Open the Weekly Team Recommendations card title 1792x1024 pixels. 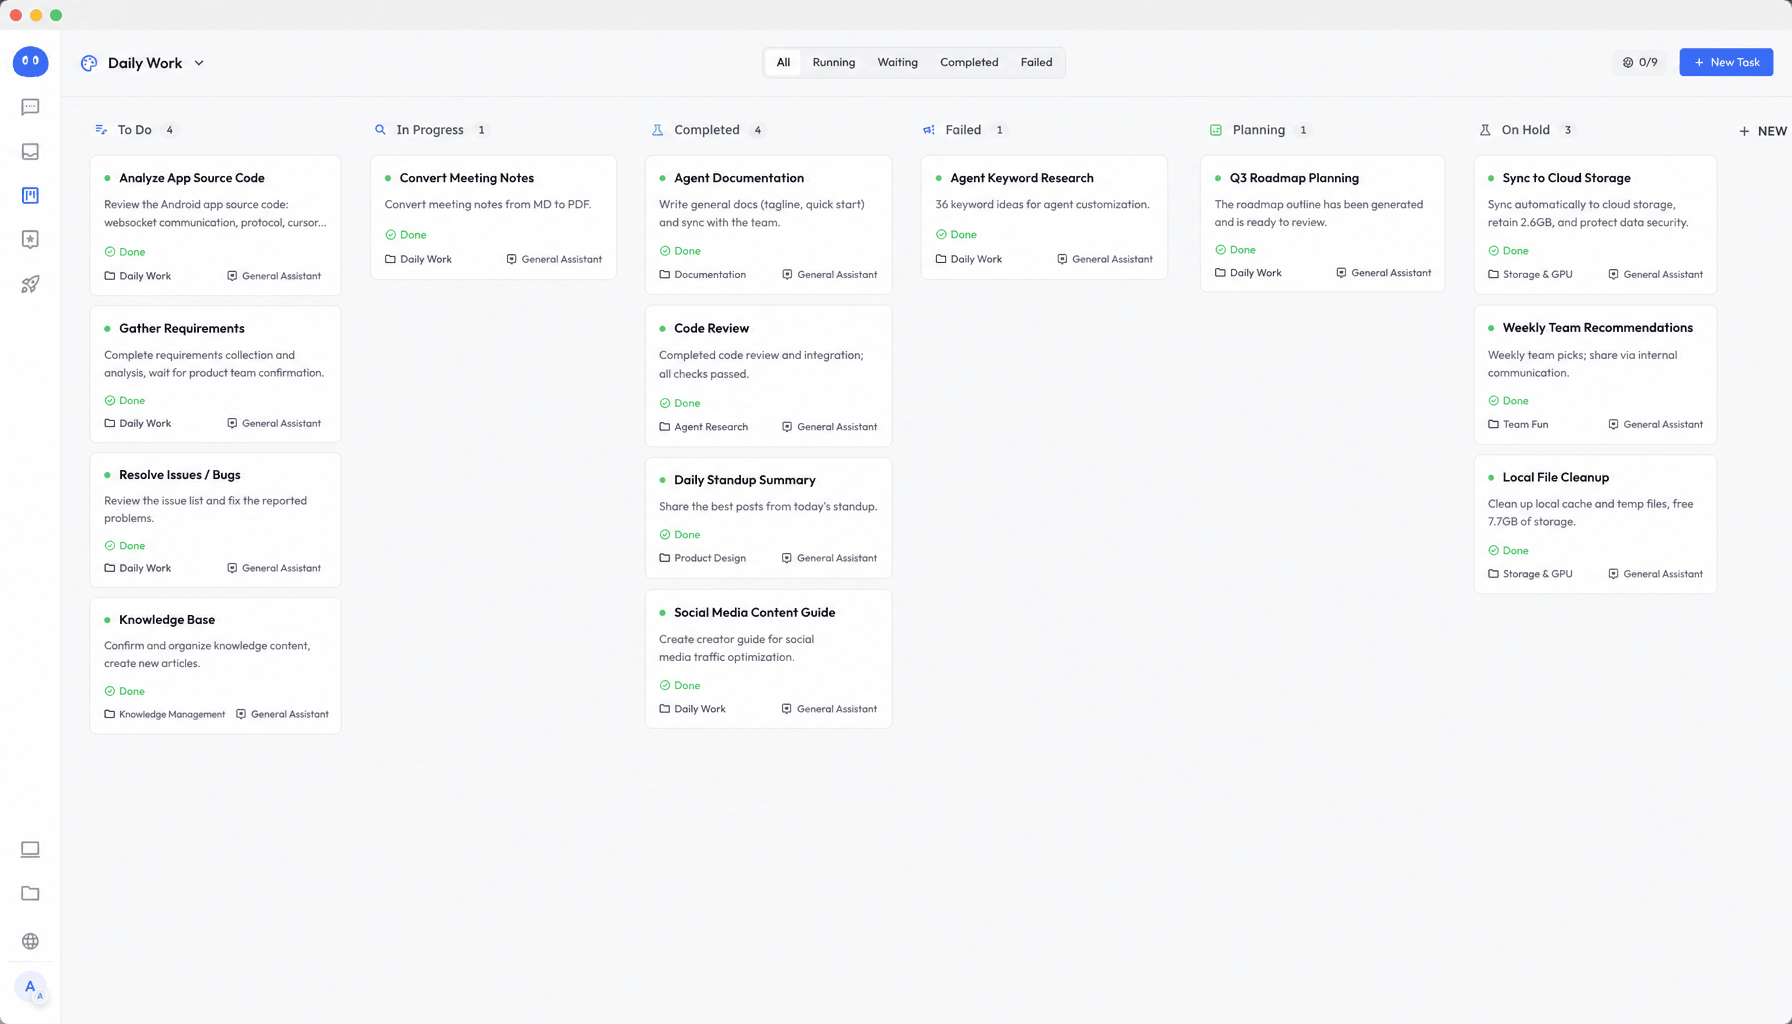tap(1597, 328)
